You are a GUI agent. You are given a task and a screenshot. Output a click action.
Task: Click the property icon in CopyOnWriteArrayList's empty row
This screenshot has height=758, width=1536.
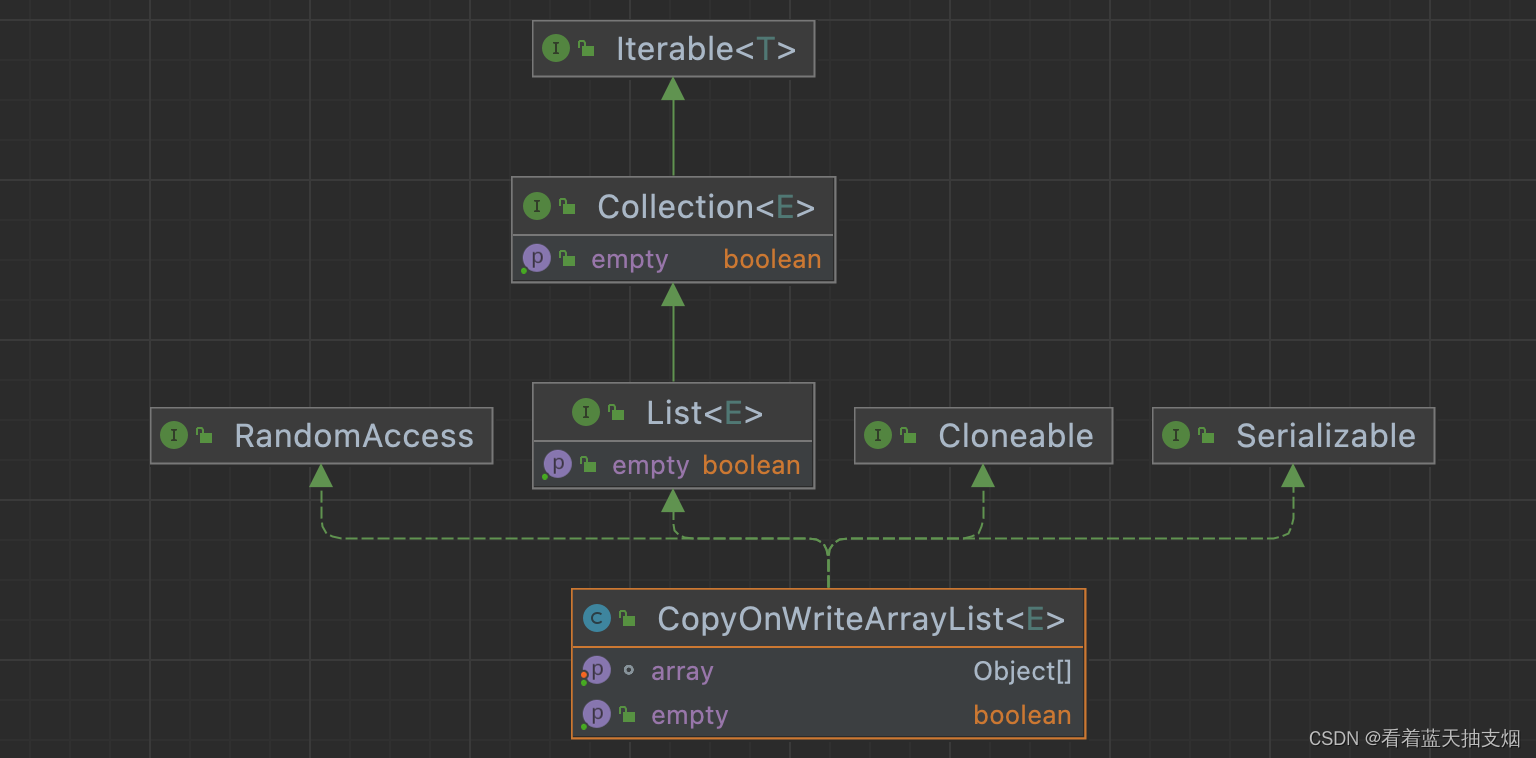click(x=596, y=714)
